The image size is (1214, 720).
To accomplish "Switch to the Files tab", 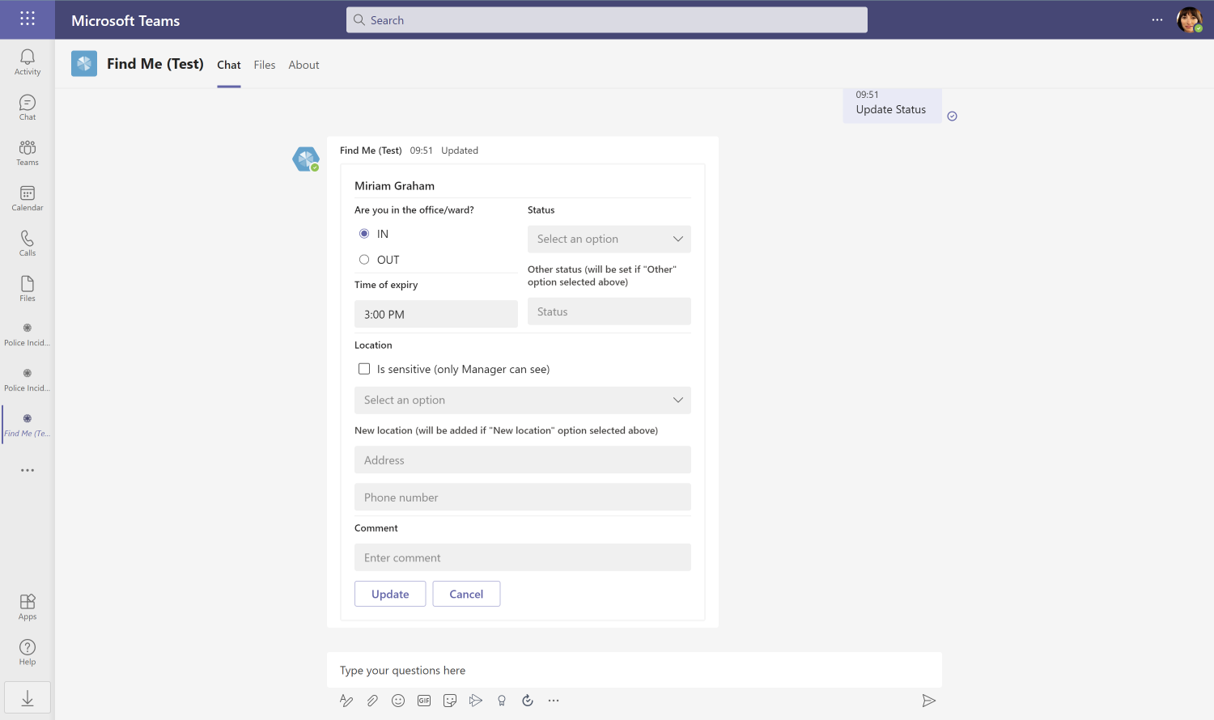I will click(264, 65).
